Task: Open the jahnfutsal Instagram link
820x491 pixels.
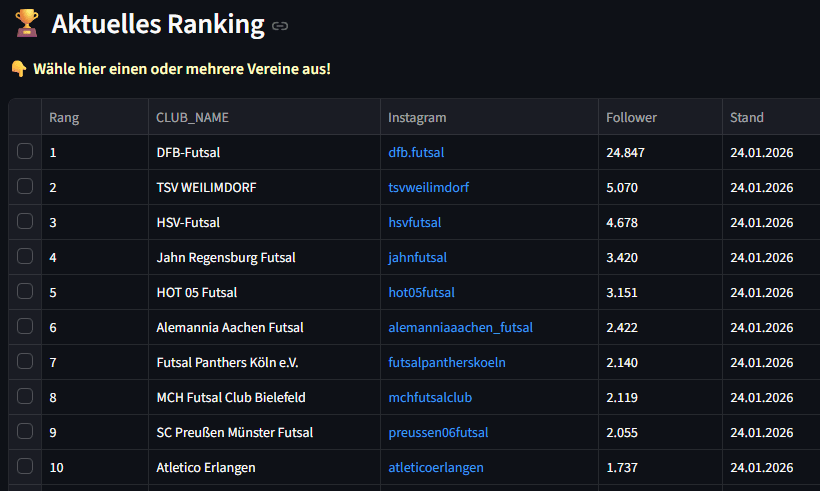Action: pyautogui.click(x=417, y=258)
